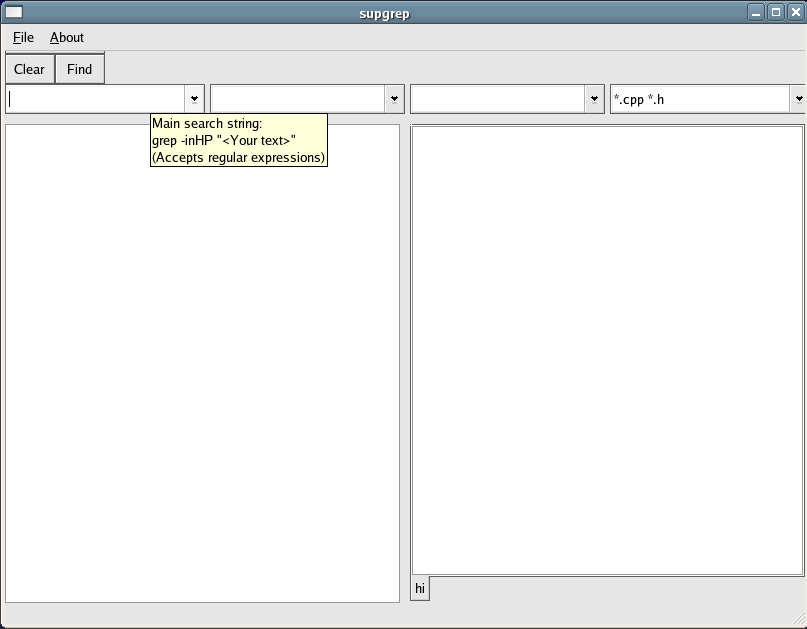
Task: Click the '*.cpp *.h' file pattern field
Action: 700,99
